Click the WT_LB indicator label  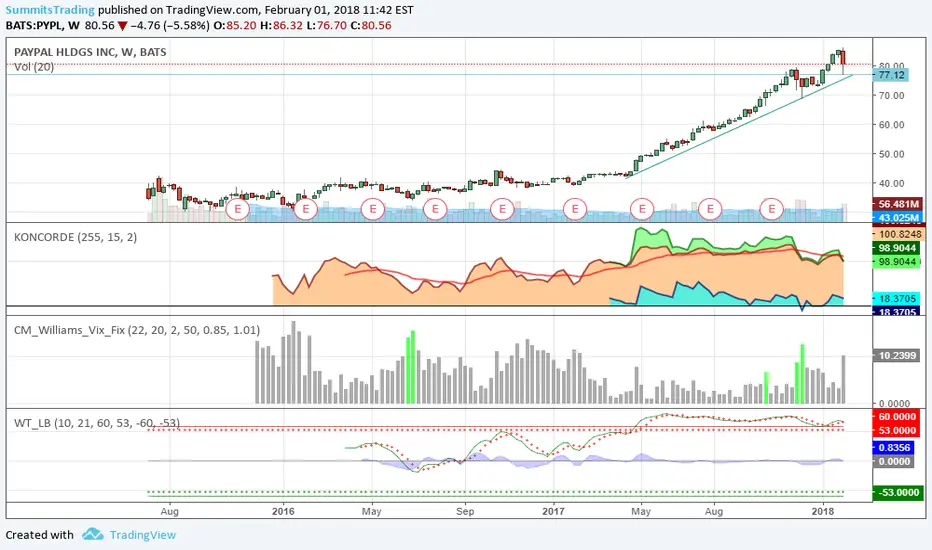[97, 423]
